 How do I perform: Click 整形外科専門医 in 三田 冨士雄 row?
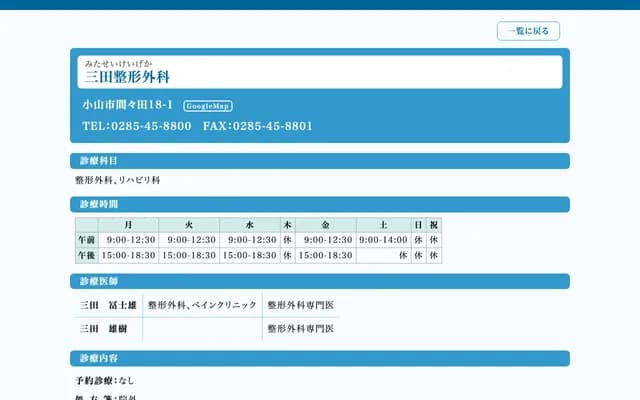(301, 305)
